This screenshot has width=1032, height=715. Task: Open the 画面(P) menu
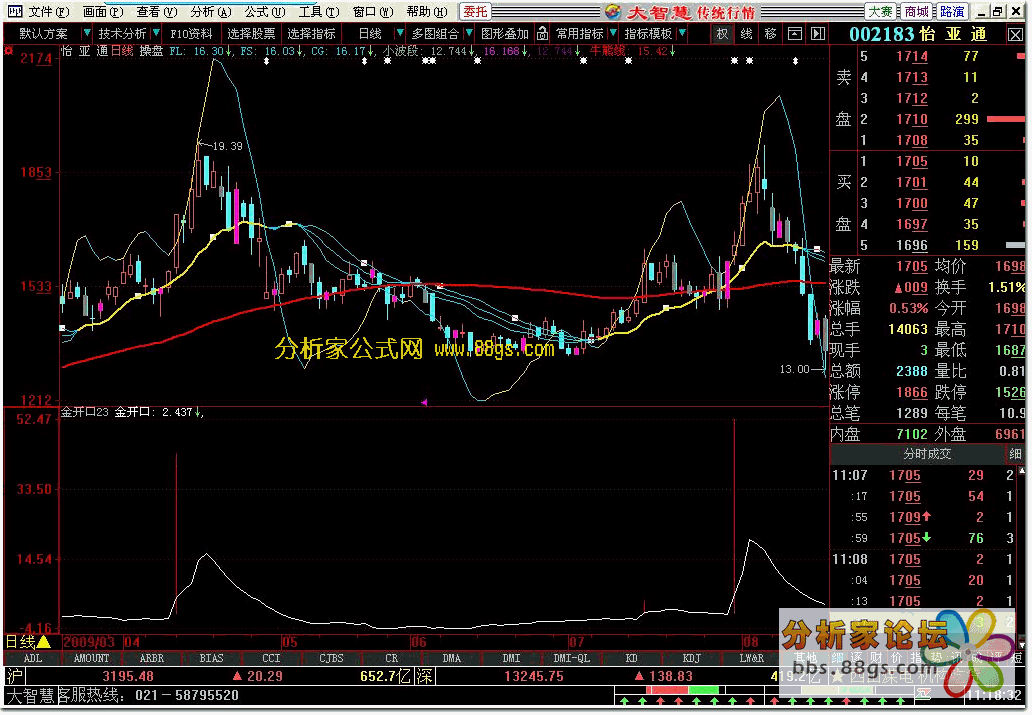click(x=103, y=12)
